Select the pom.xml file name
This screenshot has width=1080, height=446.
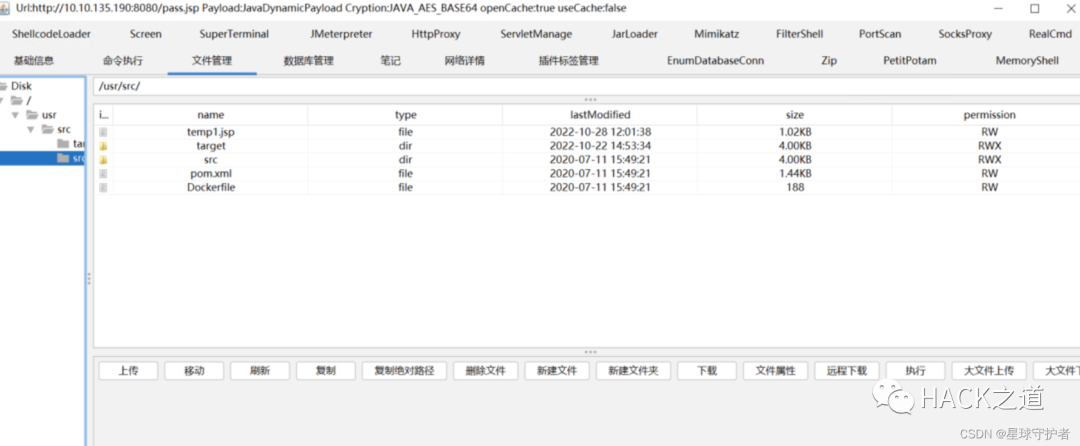pyautogui.click(x=210, y=173)
